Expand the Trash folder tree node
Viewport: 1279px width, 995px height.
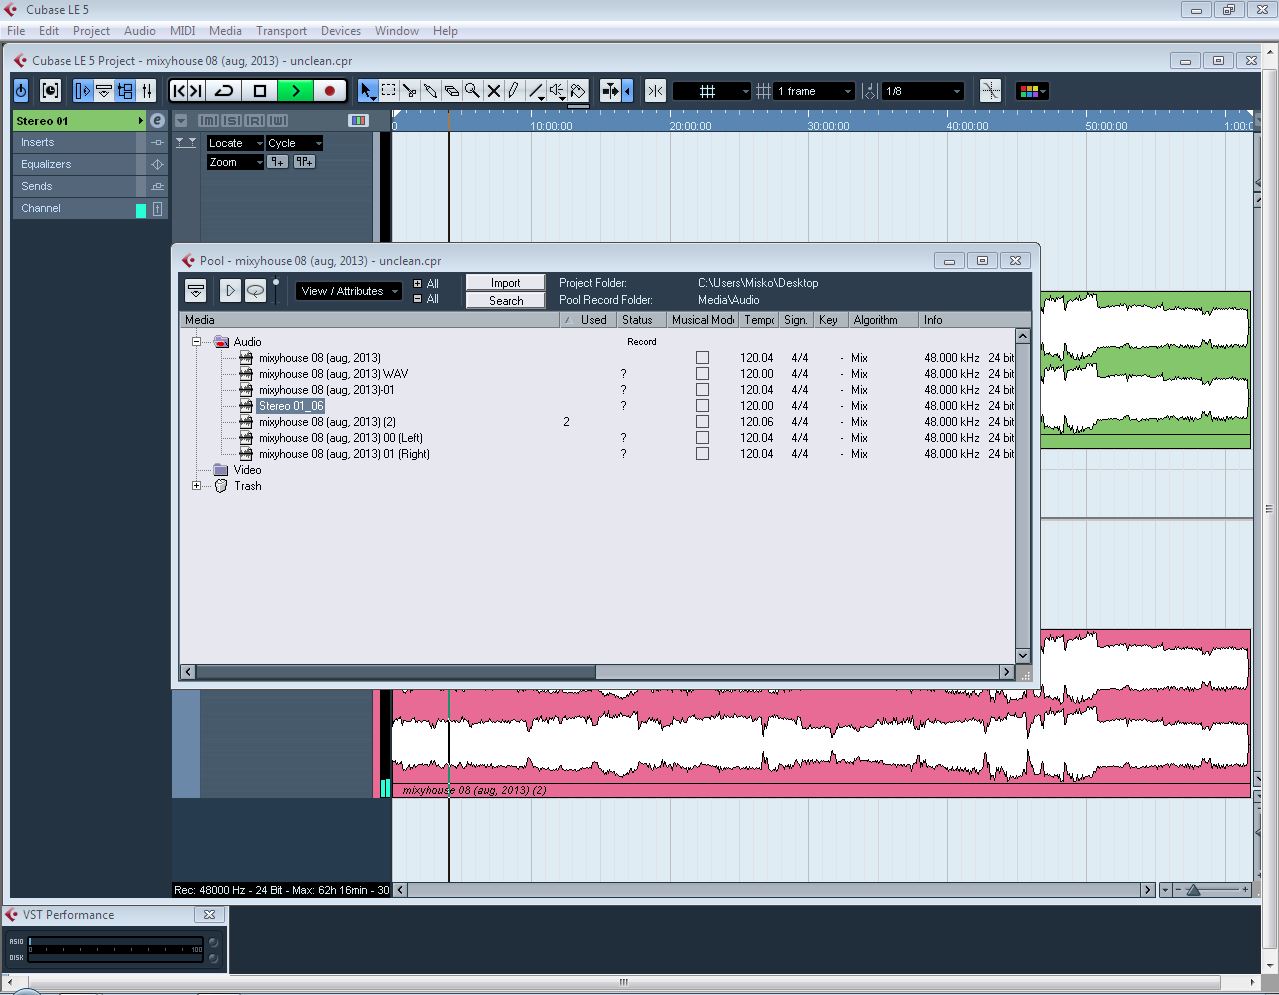pos(197,486)
